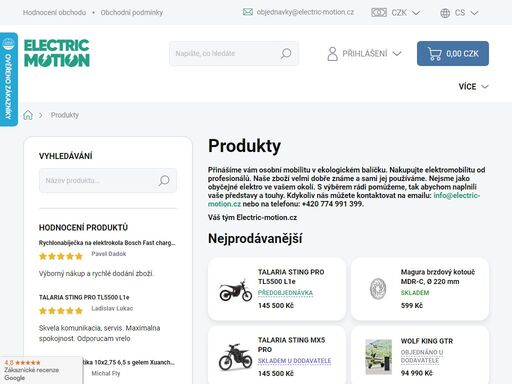Open the cart showing 0,00 CZK
The width and height of the screenshot is (512, 384).
pyautogui.click(x=453, y=53)
